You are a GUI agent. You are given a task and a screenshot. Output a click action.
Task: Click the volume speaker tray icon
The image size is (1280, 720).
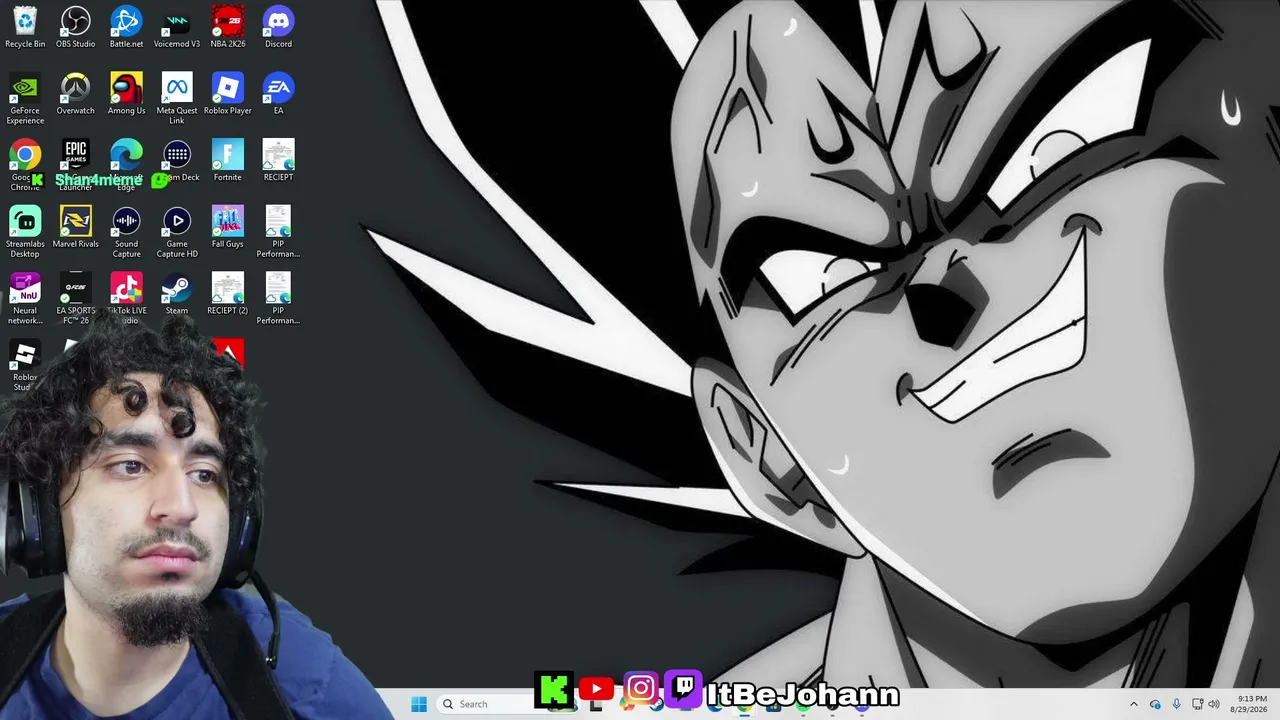click(x=1215, y=704)
